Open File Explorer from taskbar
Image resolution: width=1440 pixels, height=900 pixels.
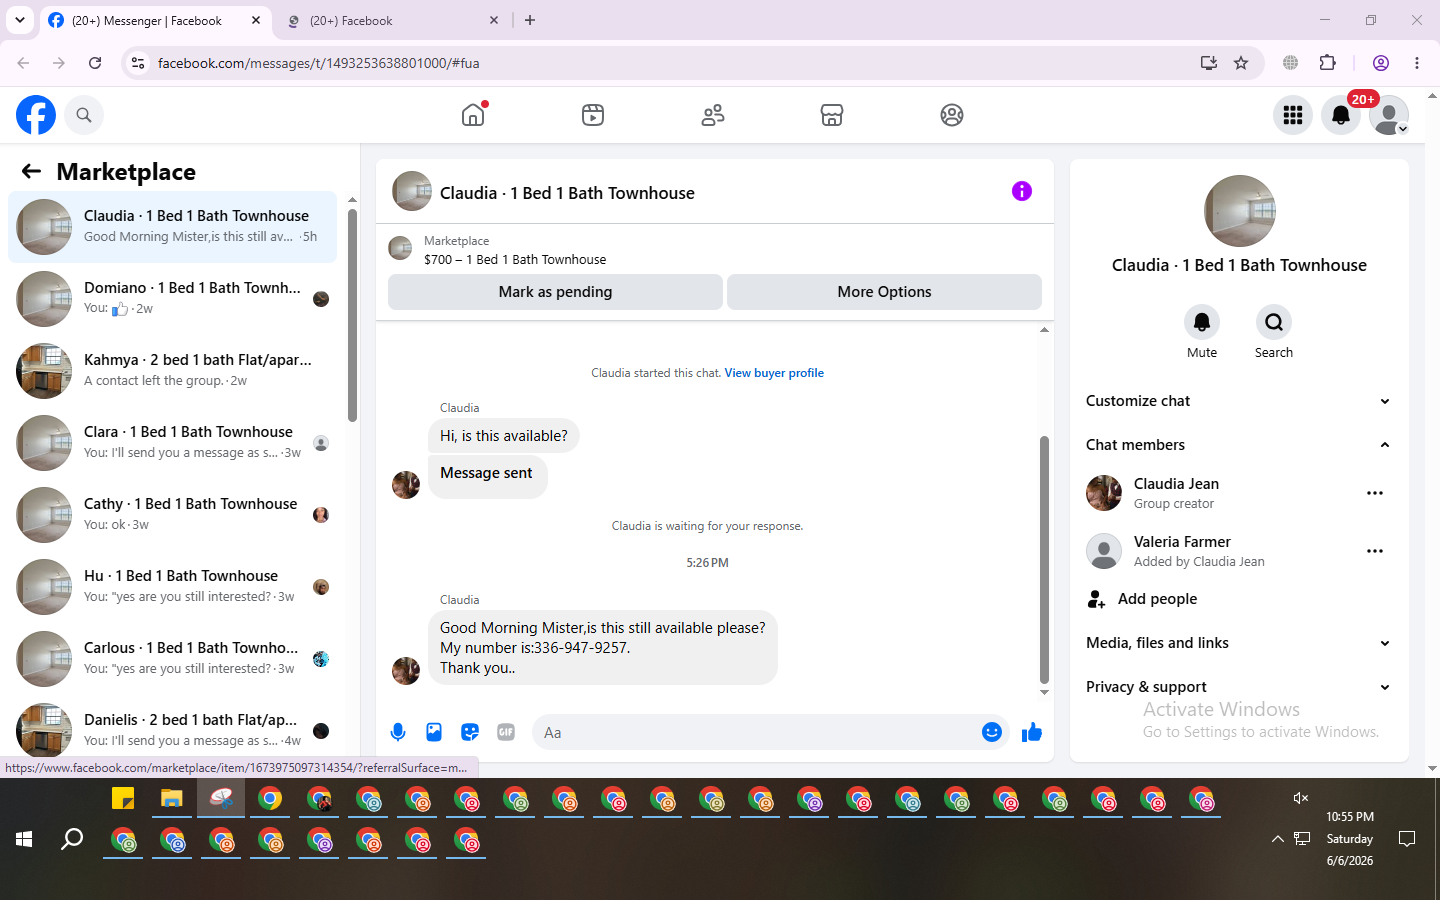tap(172, 799)
